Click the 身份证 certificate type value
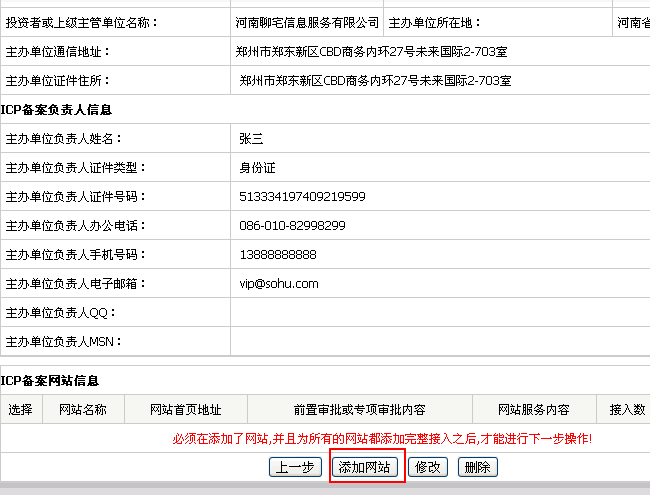This screenshot has height=495, width=650. [257, 168]
